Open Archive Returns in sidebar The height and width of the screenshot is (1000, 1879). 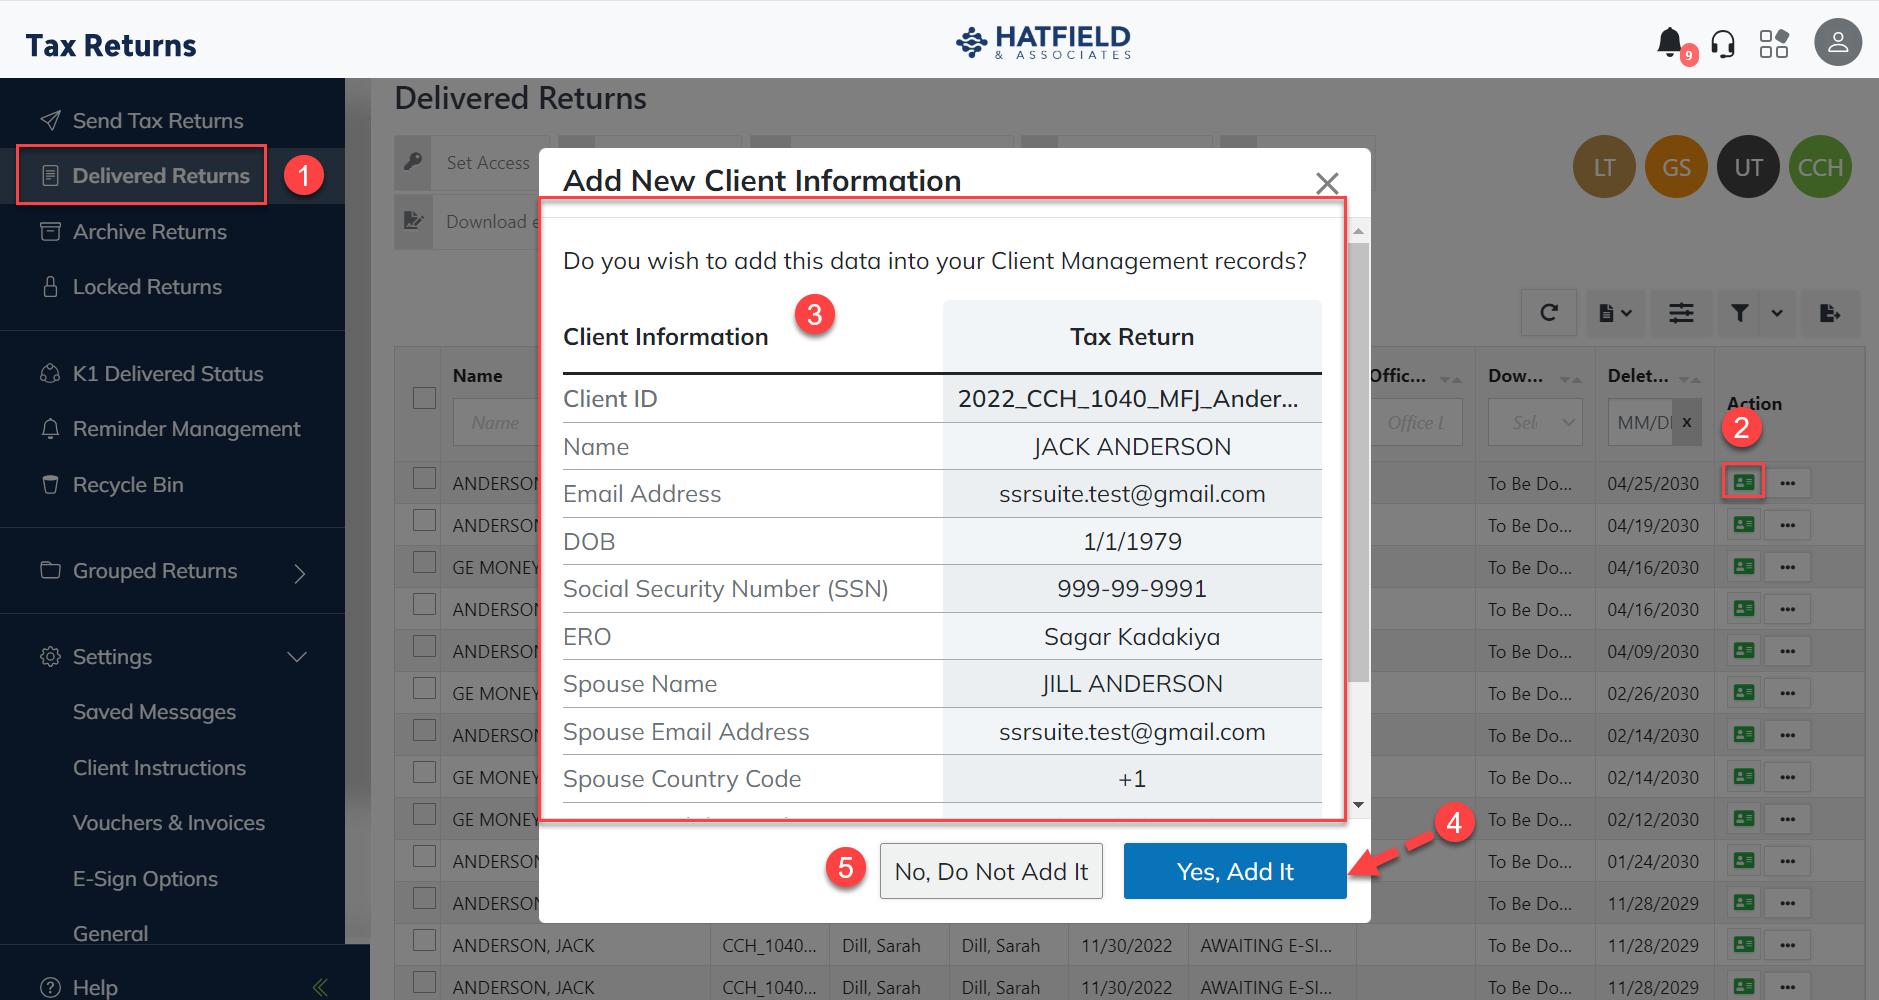pos(149,232)
